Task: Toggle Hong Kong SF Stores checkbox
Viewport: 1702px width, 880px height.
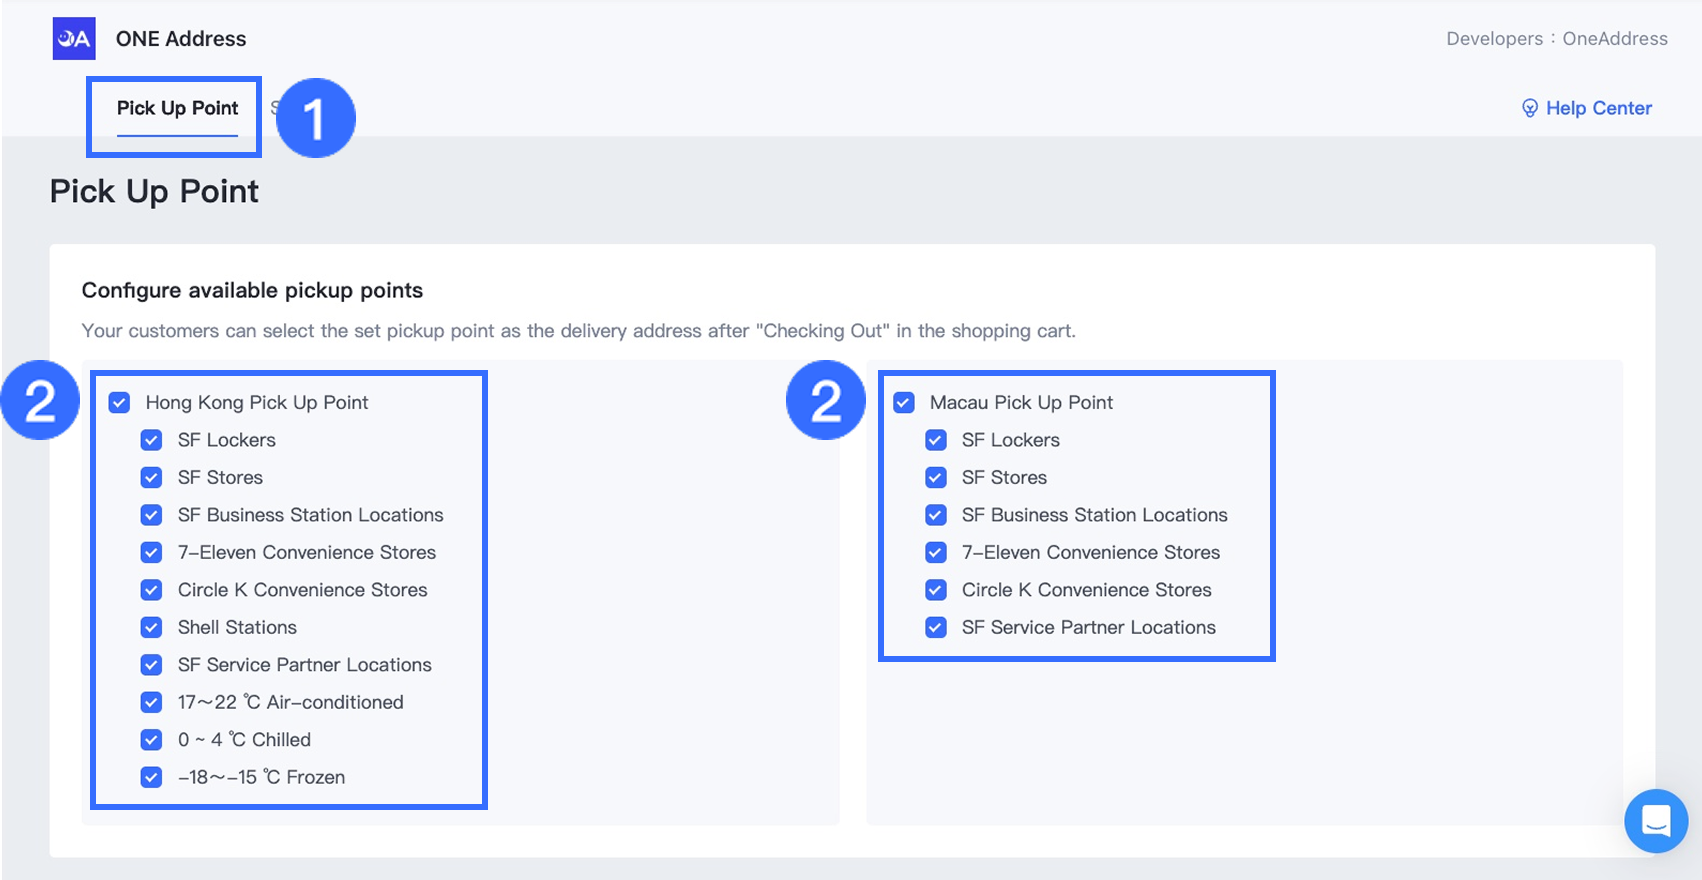Action: click(x=152, y=478)
